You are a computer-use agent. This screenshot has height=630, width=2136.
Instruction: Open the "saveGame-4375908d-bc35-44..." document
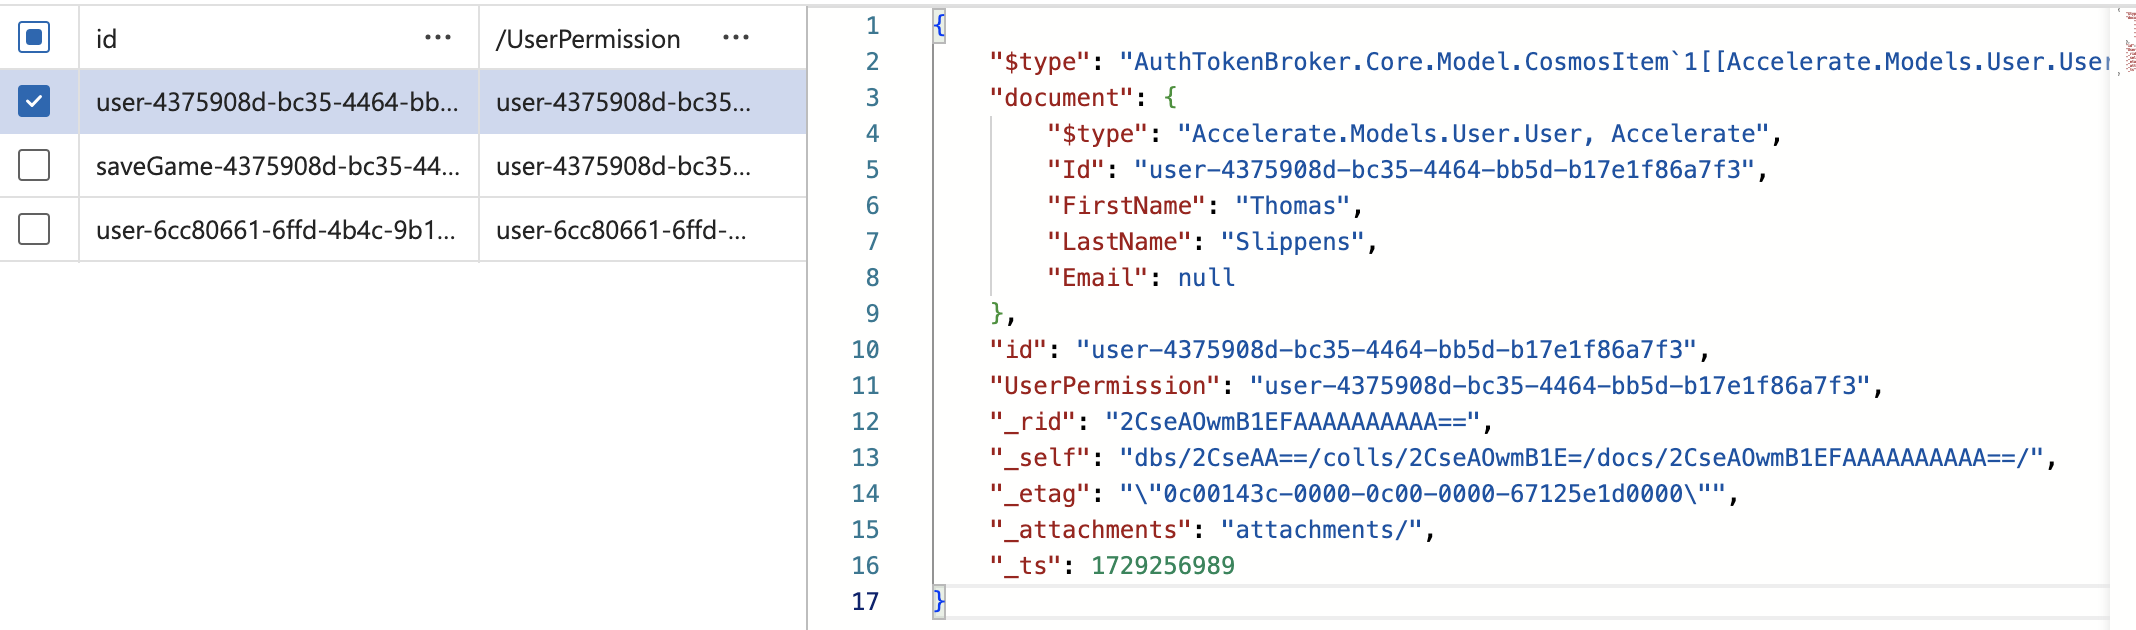point(278,166)
